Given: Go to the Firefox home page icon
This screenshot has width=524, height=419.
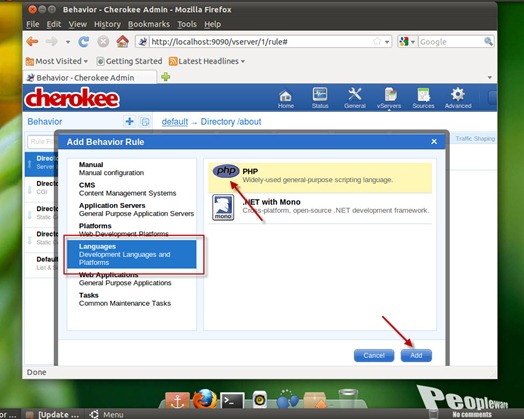Looking at the screenshot, I should pos(123,41).
